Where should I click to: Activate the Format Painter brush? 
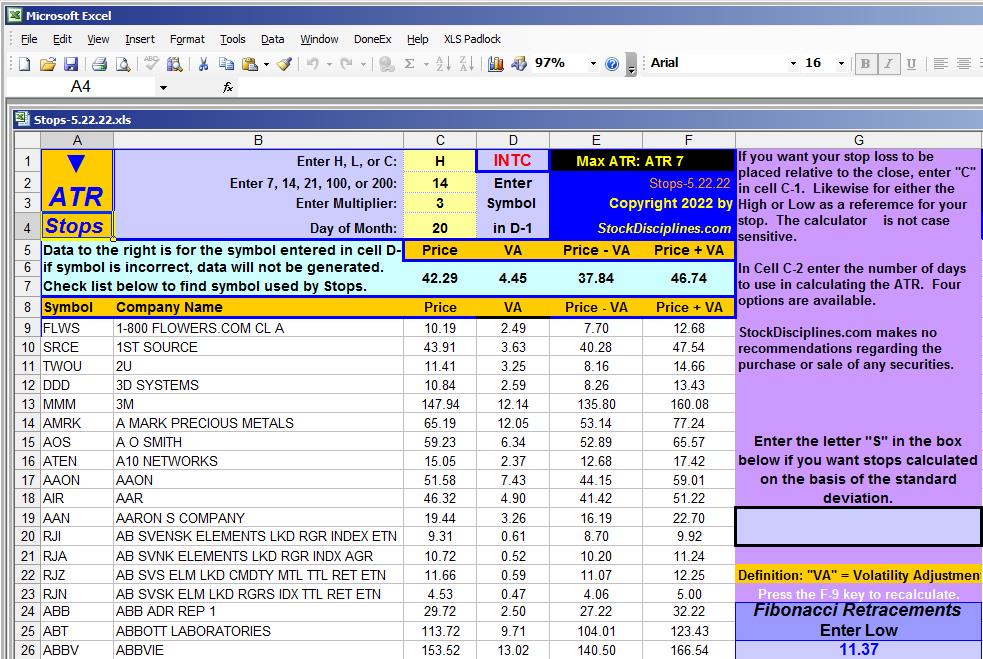[x=285, y=63]
